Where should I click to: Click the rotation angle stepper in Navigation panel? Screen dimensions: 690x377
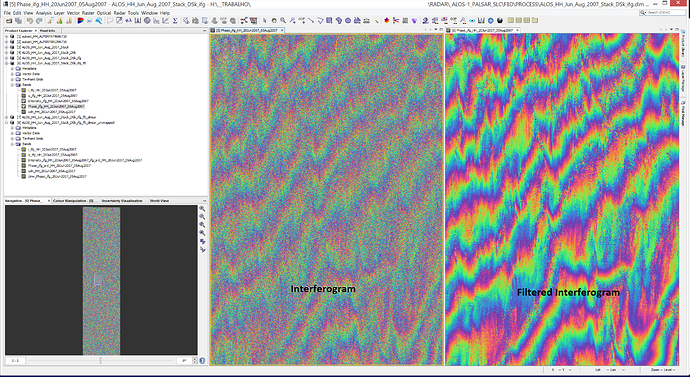[x=195, y=361]
